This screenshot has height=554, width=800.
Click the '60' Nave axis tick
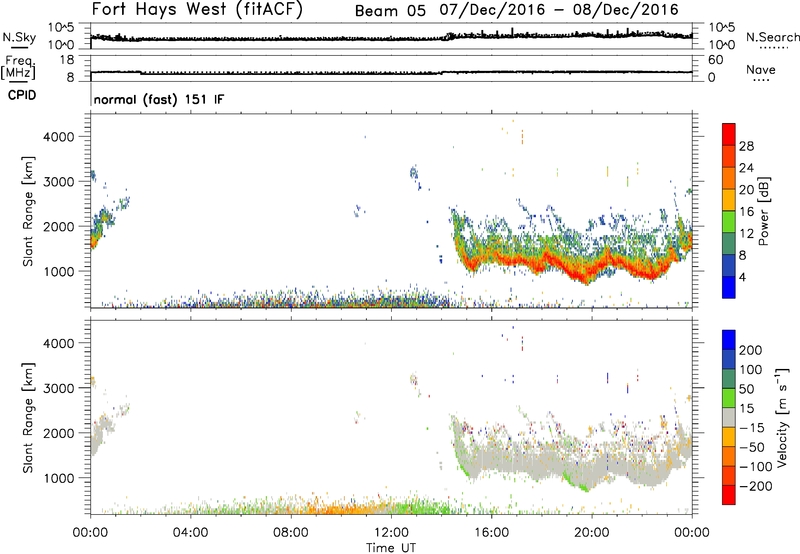coord(716,60)
